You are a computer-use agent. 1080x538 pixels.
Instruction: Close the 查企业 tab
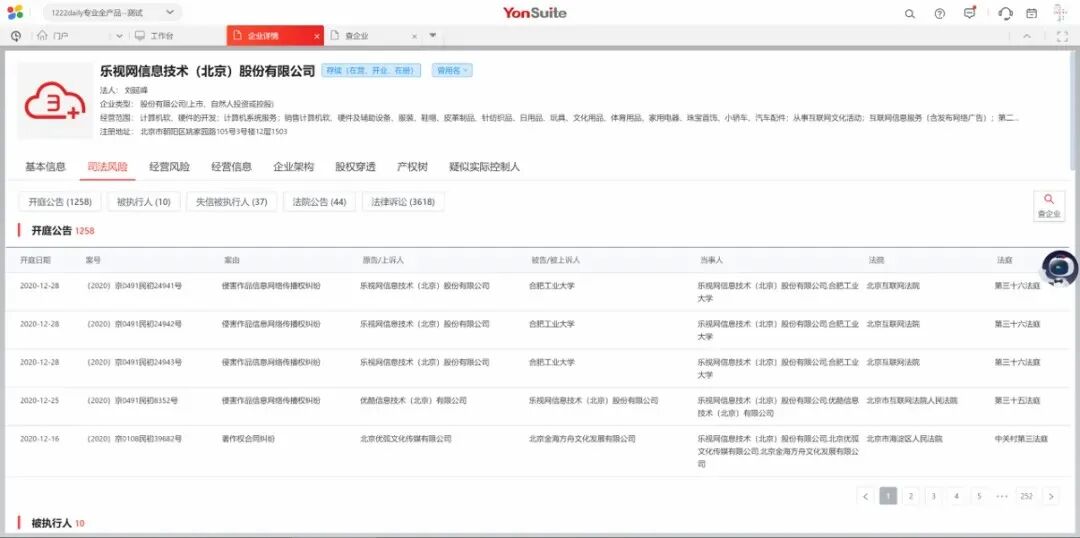point(415,37)
